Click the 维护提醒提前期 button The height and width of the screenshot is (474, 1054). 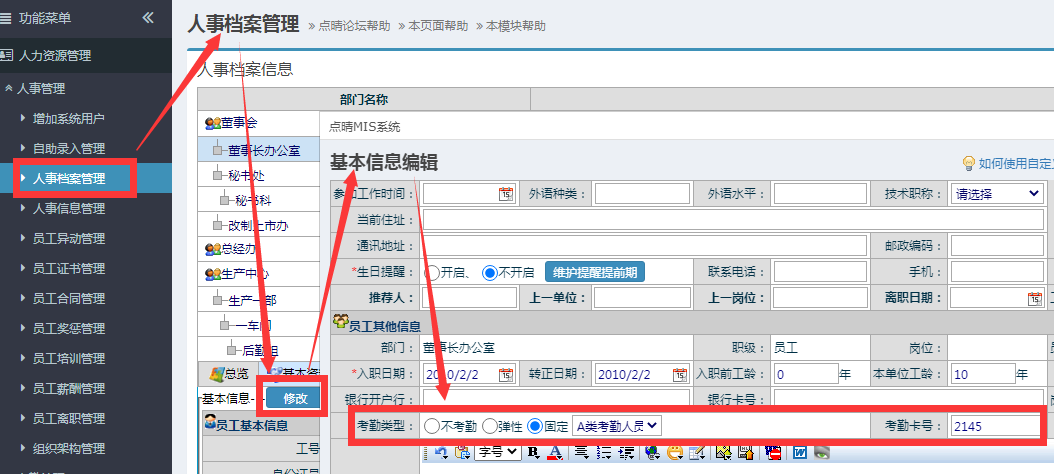pyautogui.click(x=594, y=272)
